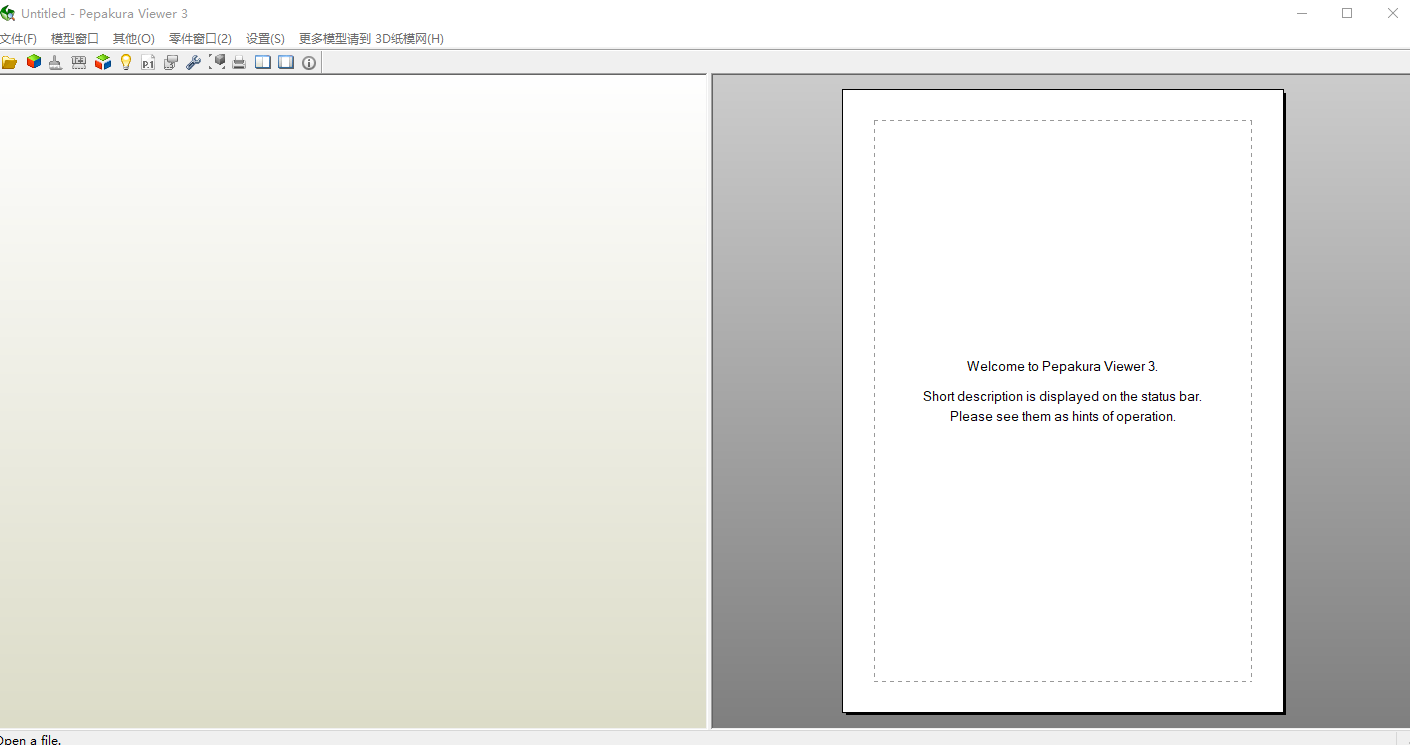The width and height of the screenshot is (1410, 745).
Task: Open the 文件(F) menu
Action: pyautogui.click(x=18, y=39)
